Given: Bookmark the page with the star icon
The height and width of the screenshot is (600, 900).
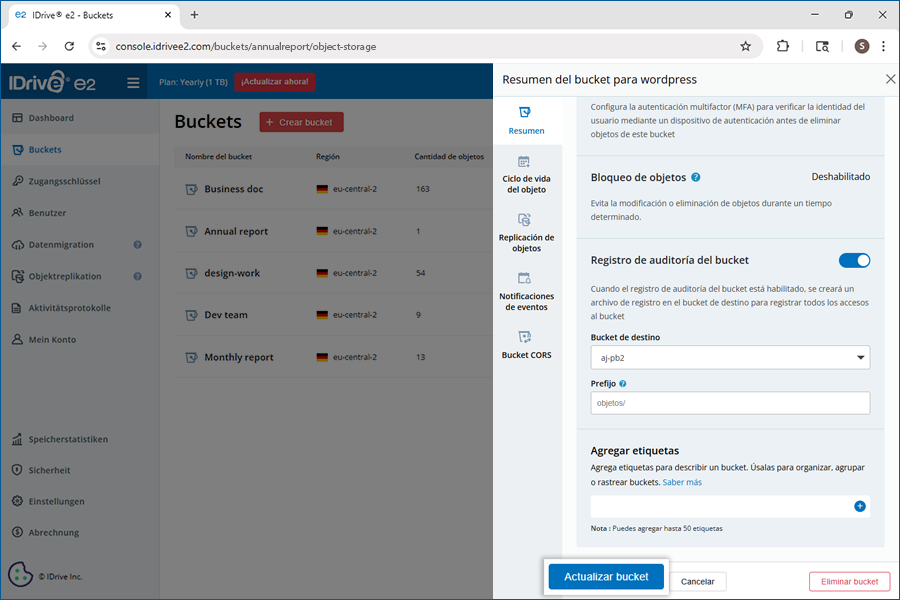Looking at the screenshot, I should (x=745, y=47).
